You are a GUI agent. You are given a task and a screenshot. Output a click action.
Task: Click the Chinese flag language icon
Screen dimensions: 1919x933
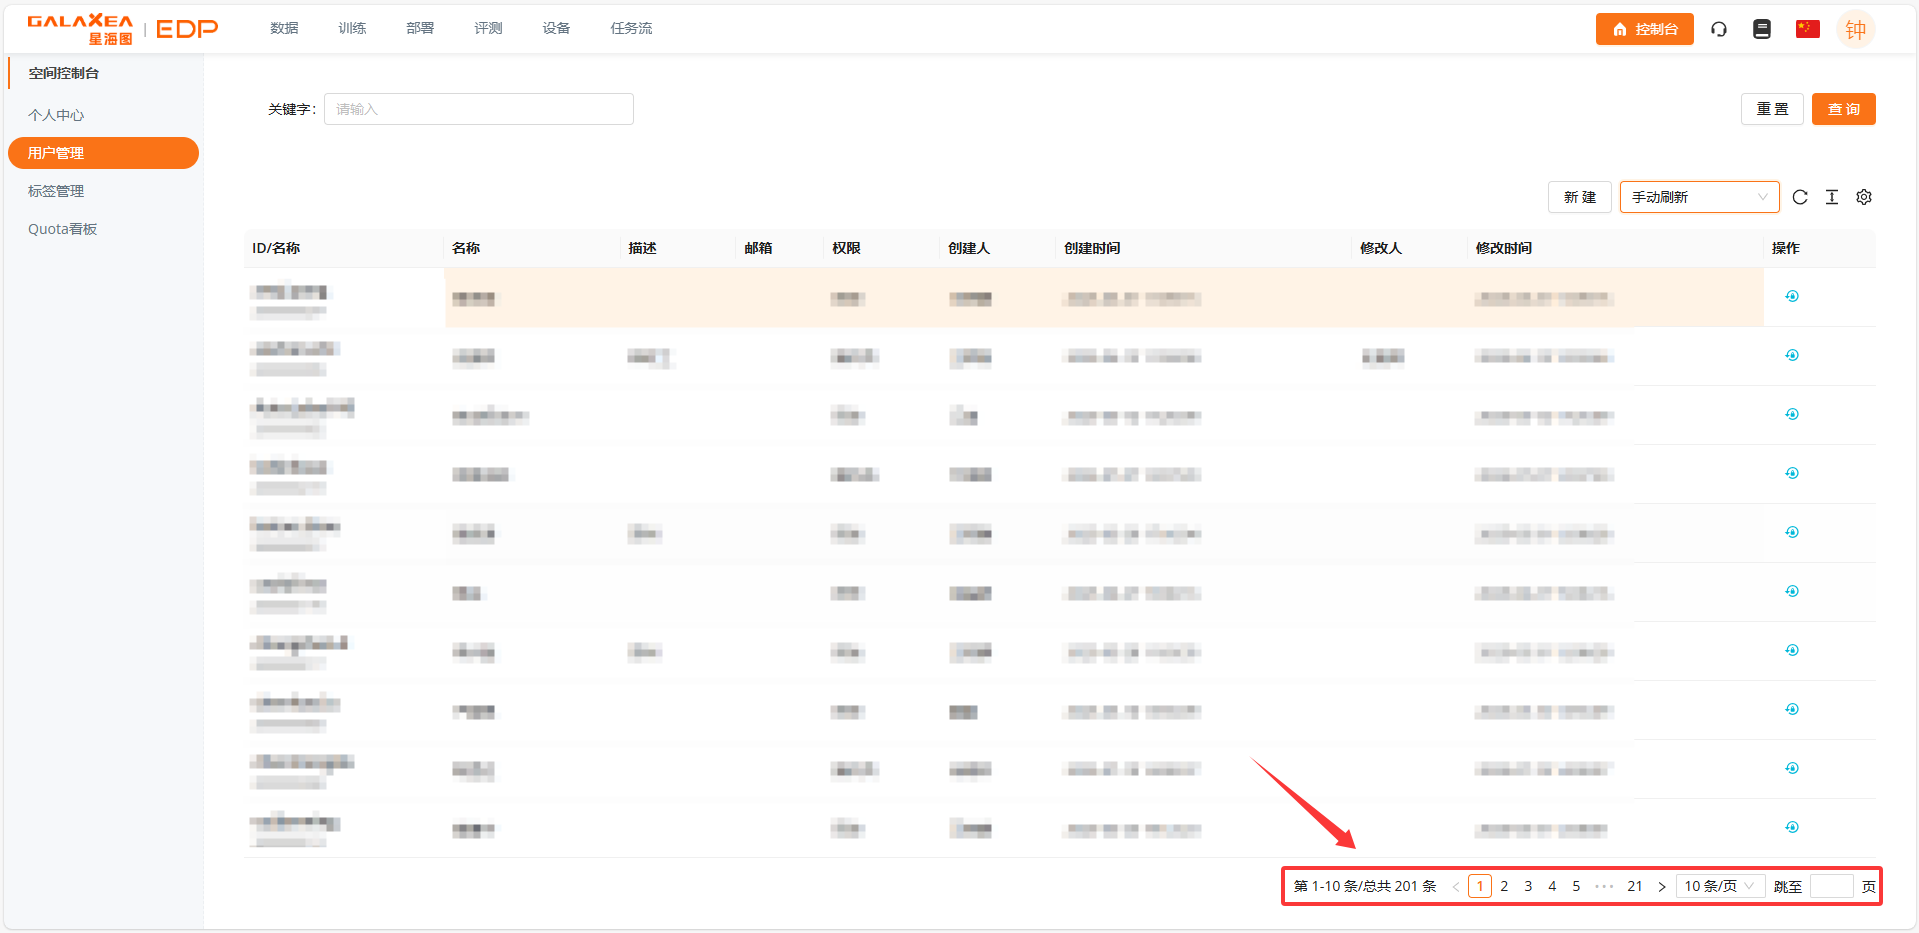click(1807, 29)
